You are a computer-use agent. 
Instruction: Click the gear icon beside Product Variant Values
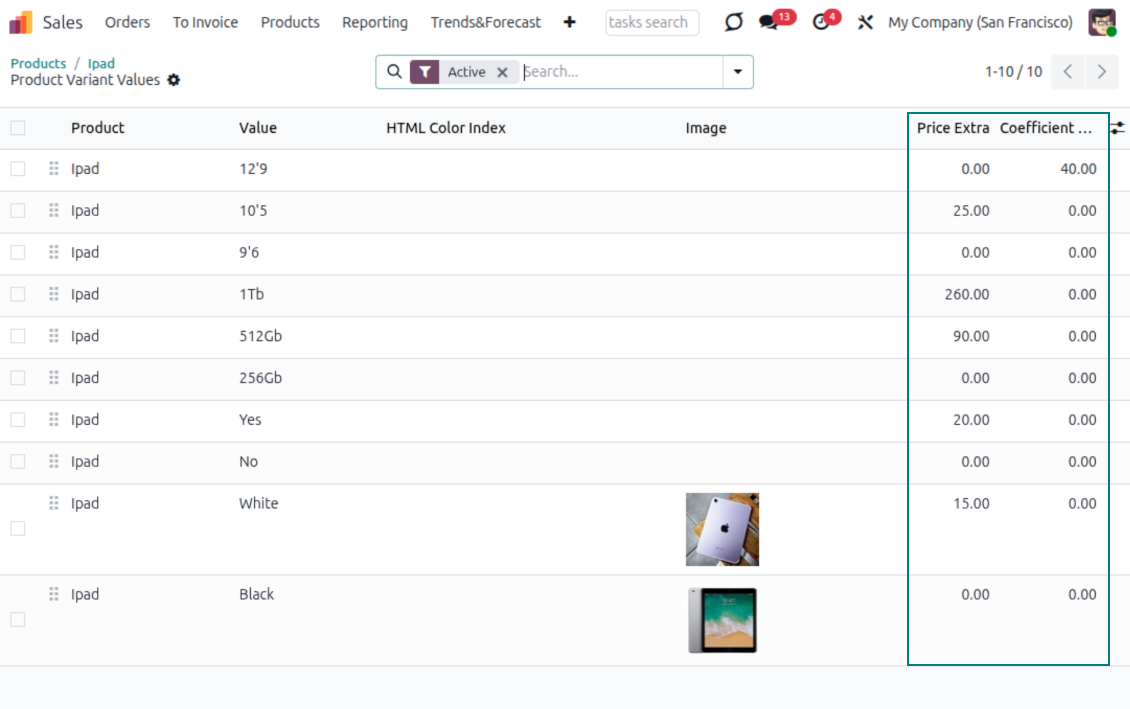point(174,80)
